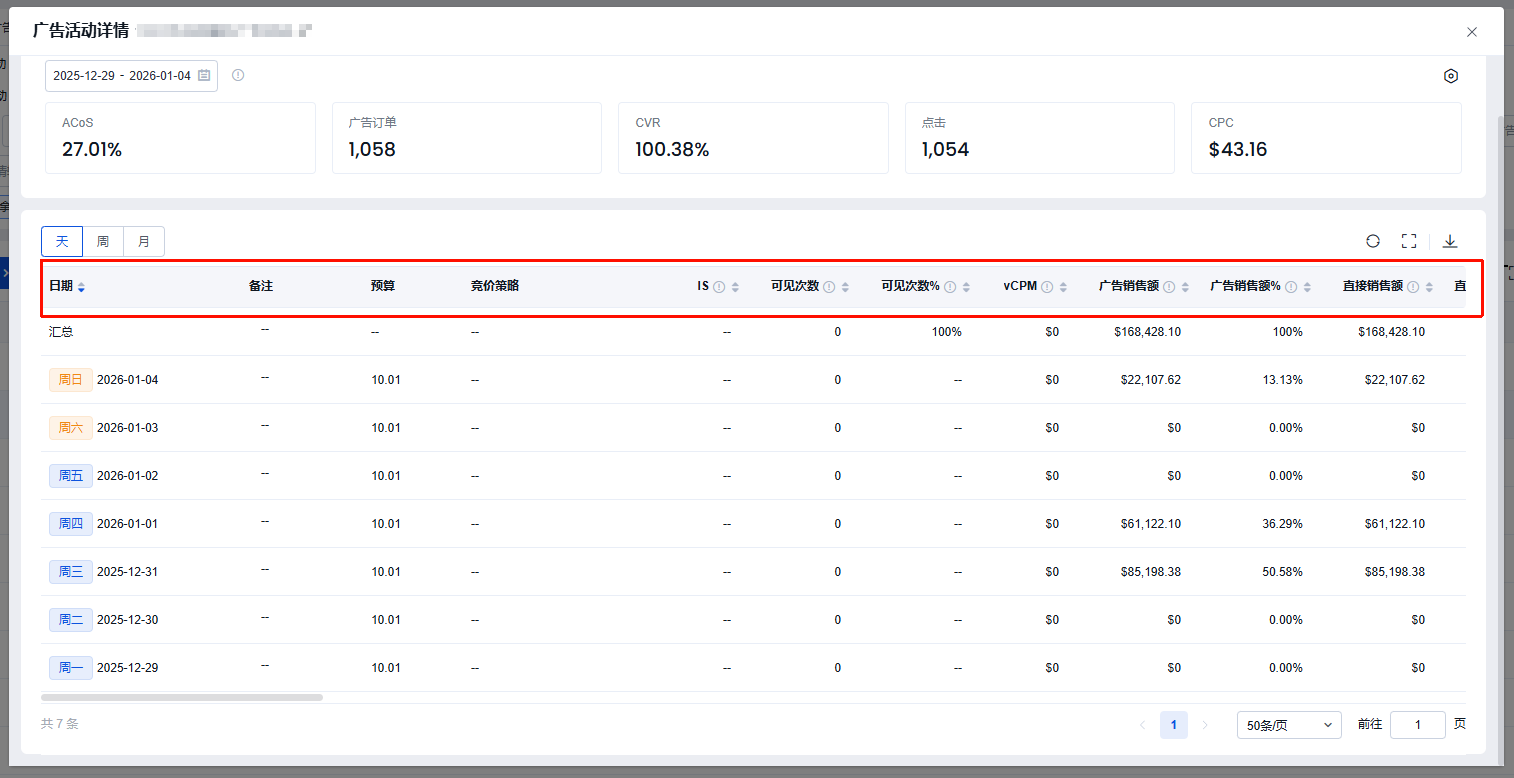
Task: Open the date range picker field
Action: coord(122,76)
